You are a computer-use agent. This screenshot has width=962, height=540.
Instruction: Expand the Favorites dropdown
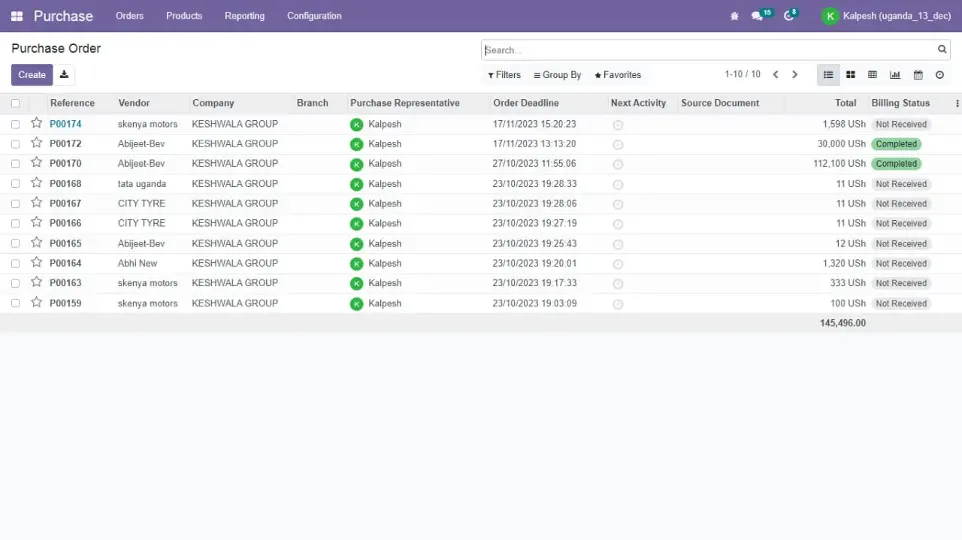pyautogui.click(x=617, y=75)
